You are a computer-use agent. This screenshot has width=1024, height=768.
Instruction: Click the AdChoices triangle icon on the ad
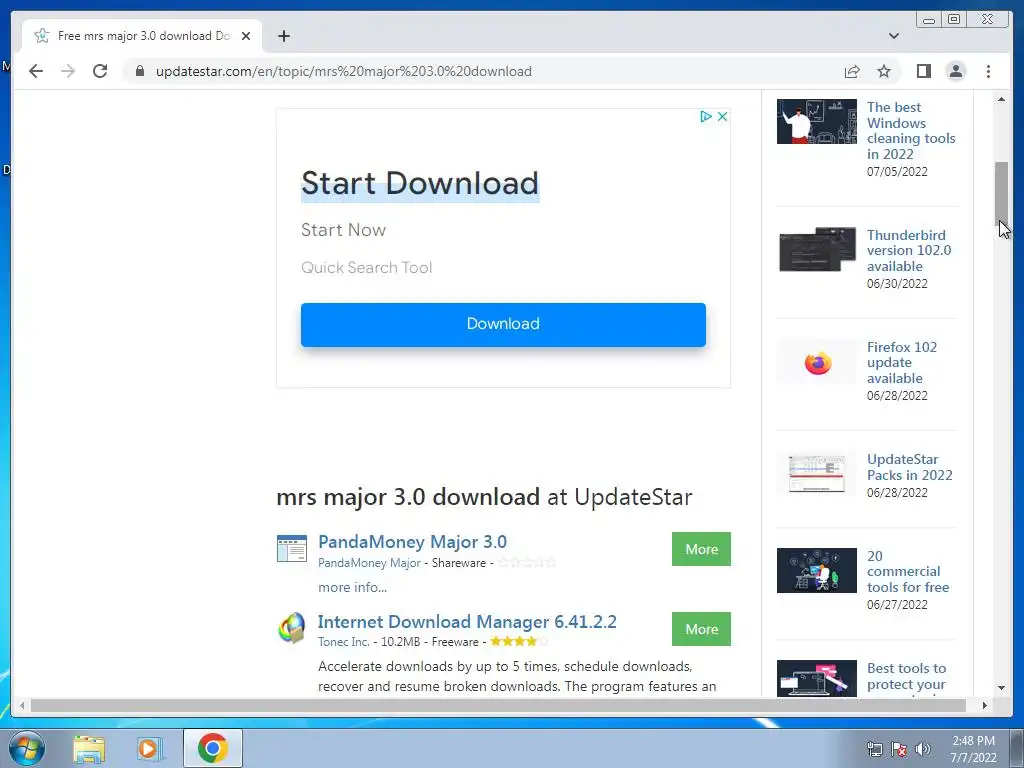tap(705, 116)
